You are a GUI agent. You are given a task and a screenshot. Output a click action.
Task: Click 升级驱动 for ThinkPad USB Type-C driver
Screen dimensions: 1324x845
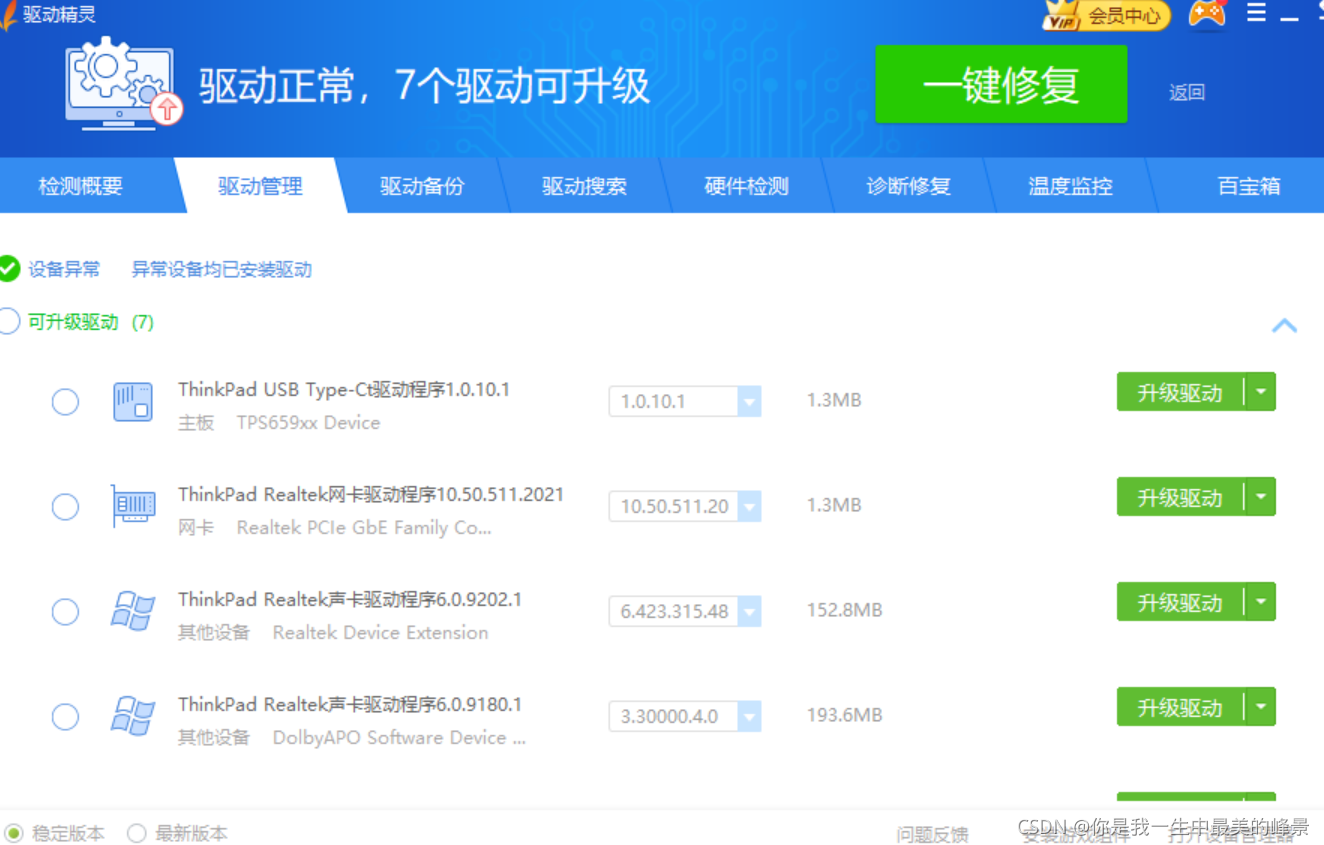(x=1180, y=392)
